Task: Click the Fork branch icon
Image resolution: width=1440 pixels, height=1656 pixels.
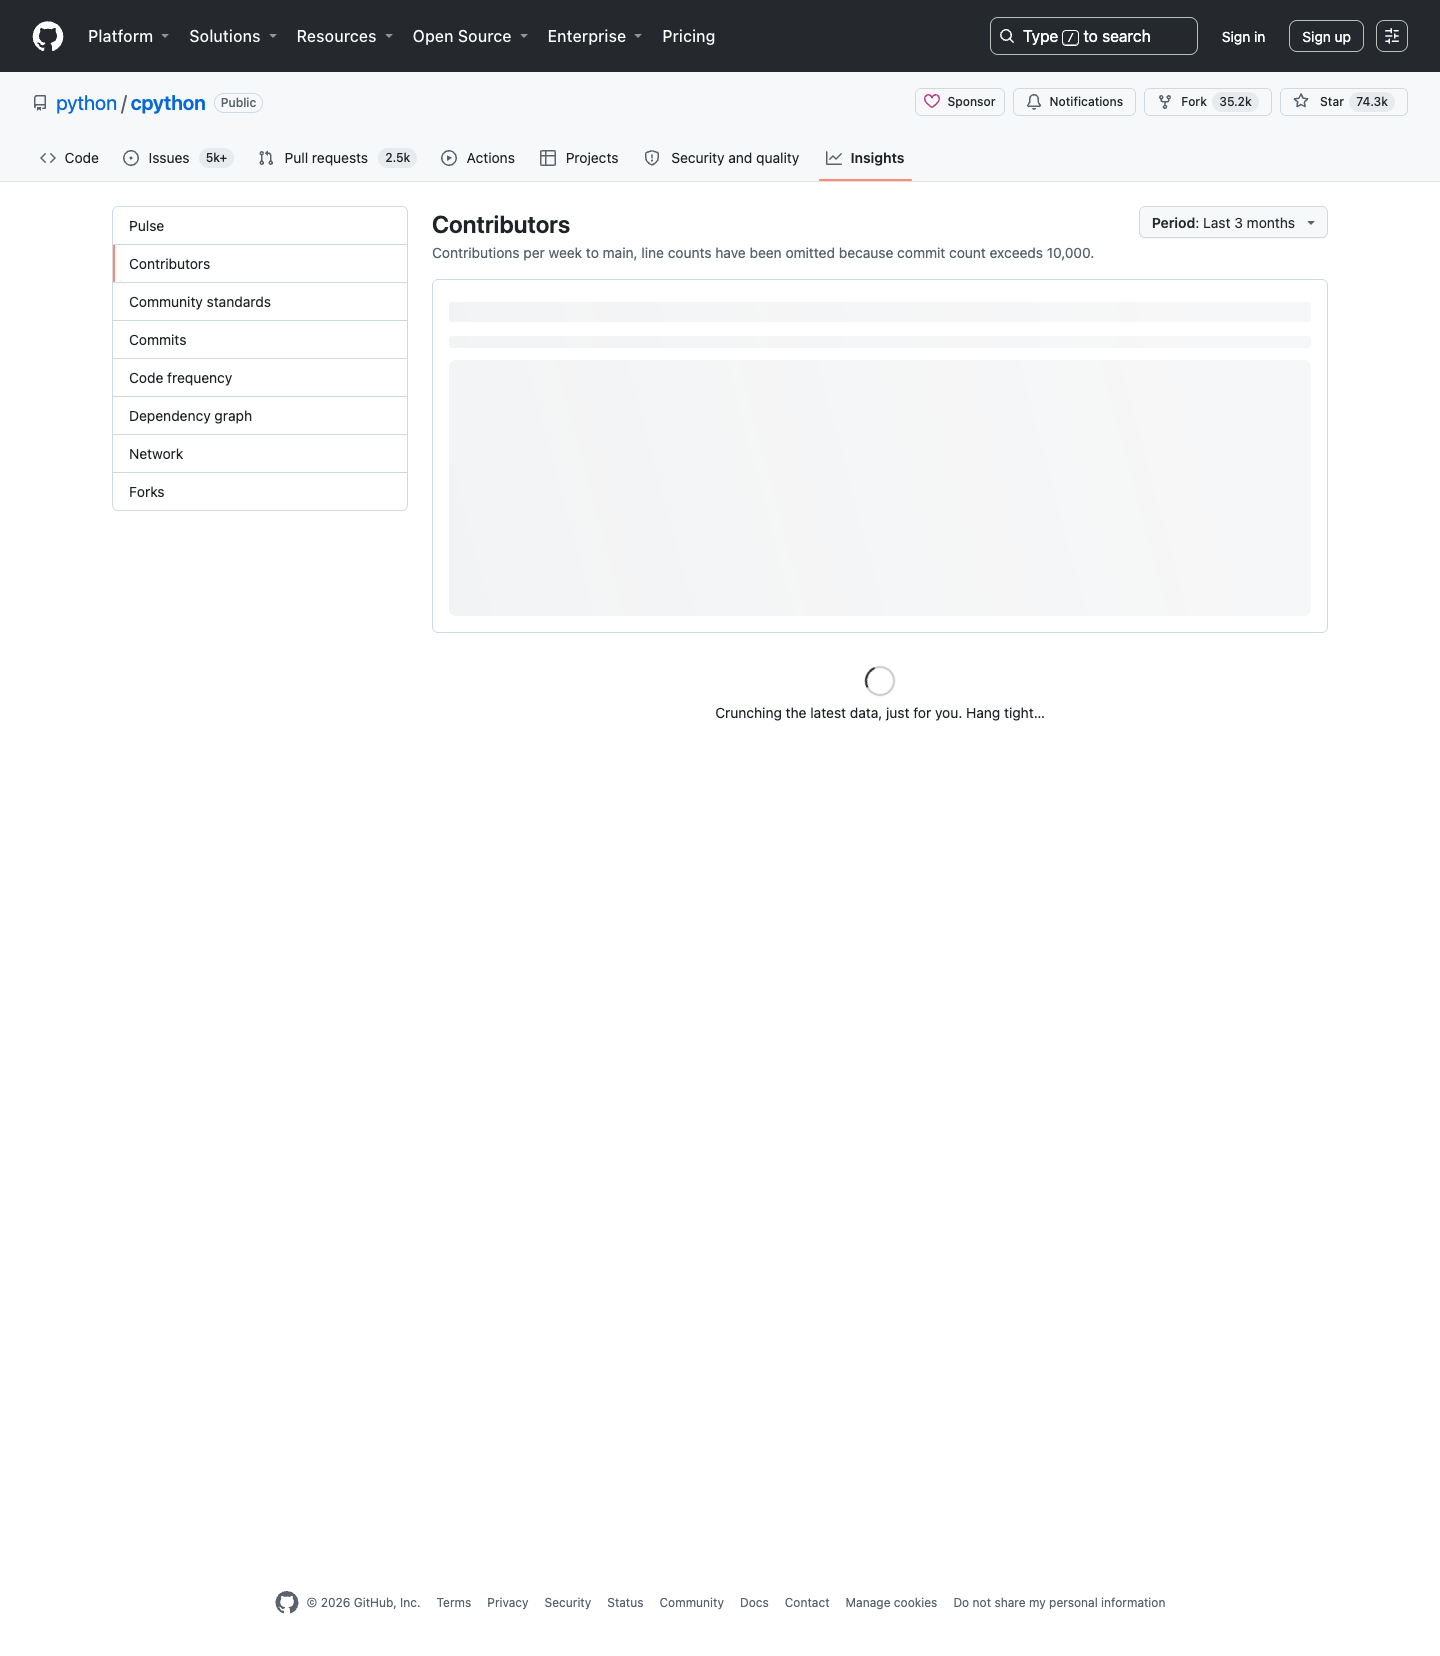Action: pyautogui.click(x=1165, y=102)
